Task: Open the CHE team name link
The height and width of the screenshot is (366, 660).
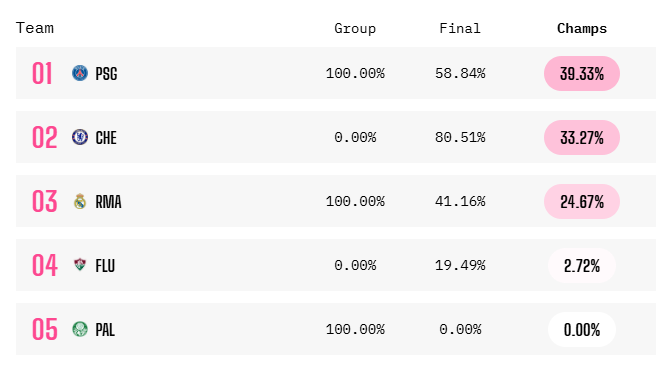Action: coord(106,138)
